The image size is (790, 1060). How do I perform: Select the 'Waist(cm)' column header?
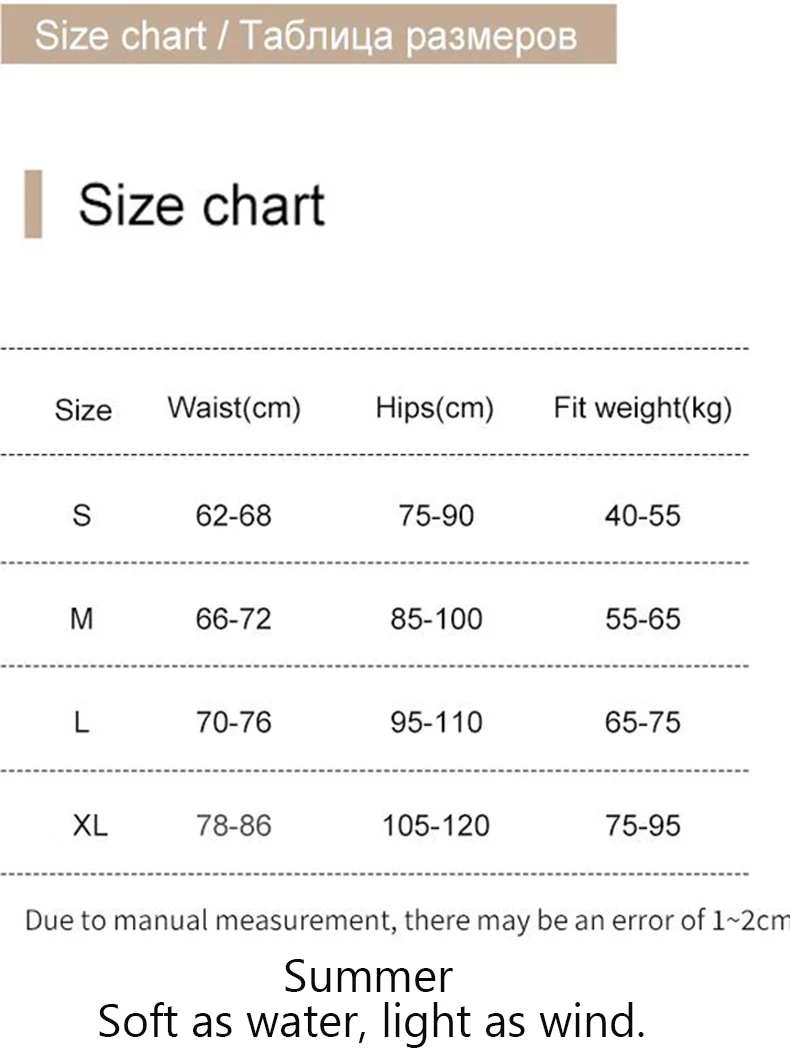pos(234,408)
